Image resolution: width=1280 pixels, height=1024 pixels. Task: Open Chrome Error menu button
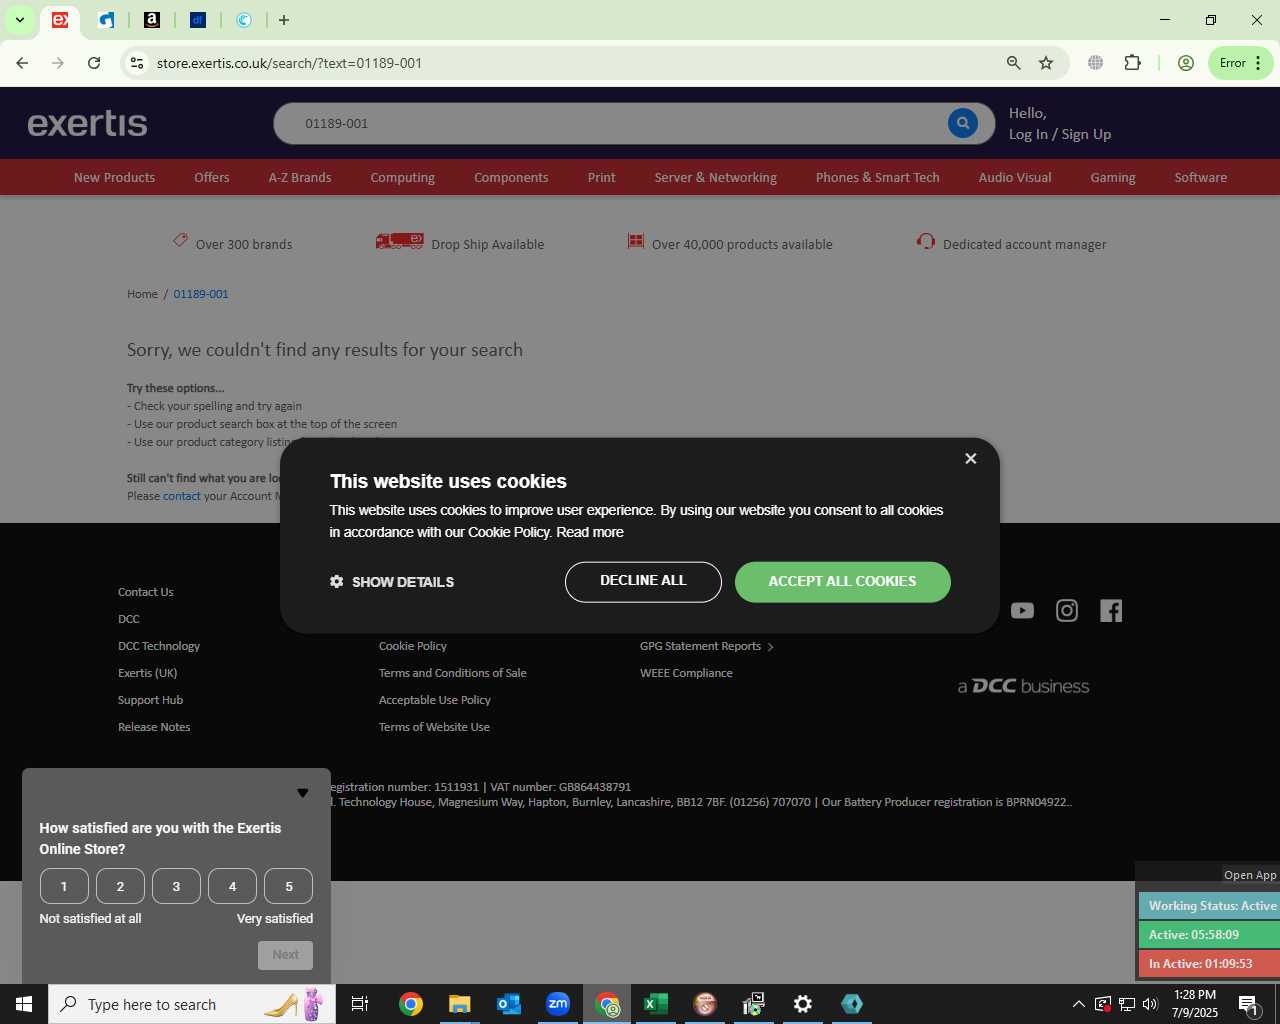(x=1240, y=63)
